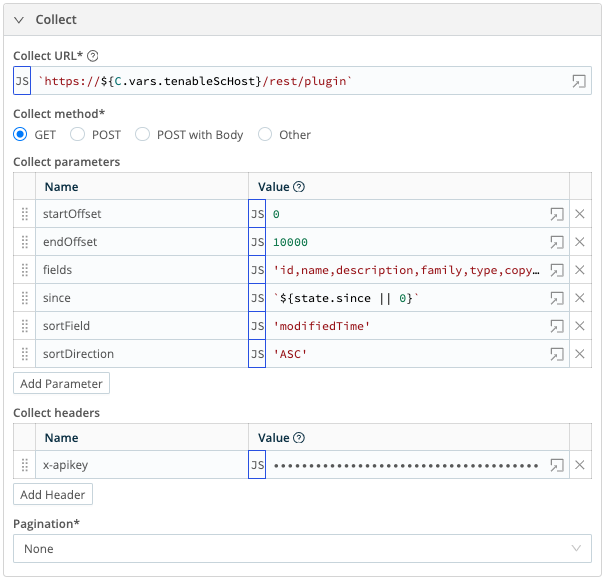Image resolution: width=605 pixels, height=581 pixels.
Task: Toggle JS mode for sortField value
Action: [257, 326]
